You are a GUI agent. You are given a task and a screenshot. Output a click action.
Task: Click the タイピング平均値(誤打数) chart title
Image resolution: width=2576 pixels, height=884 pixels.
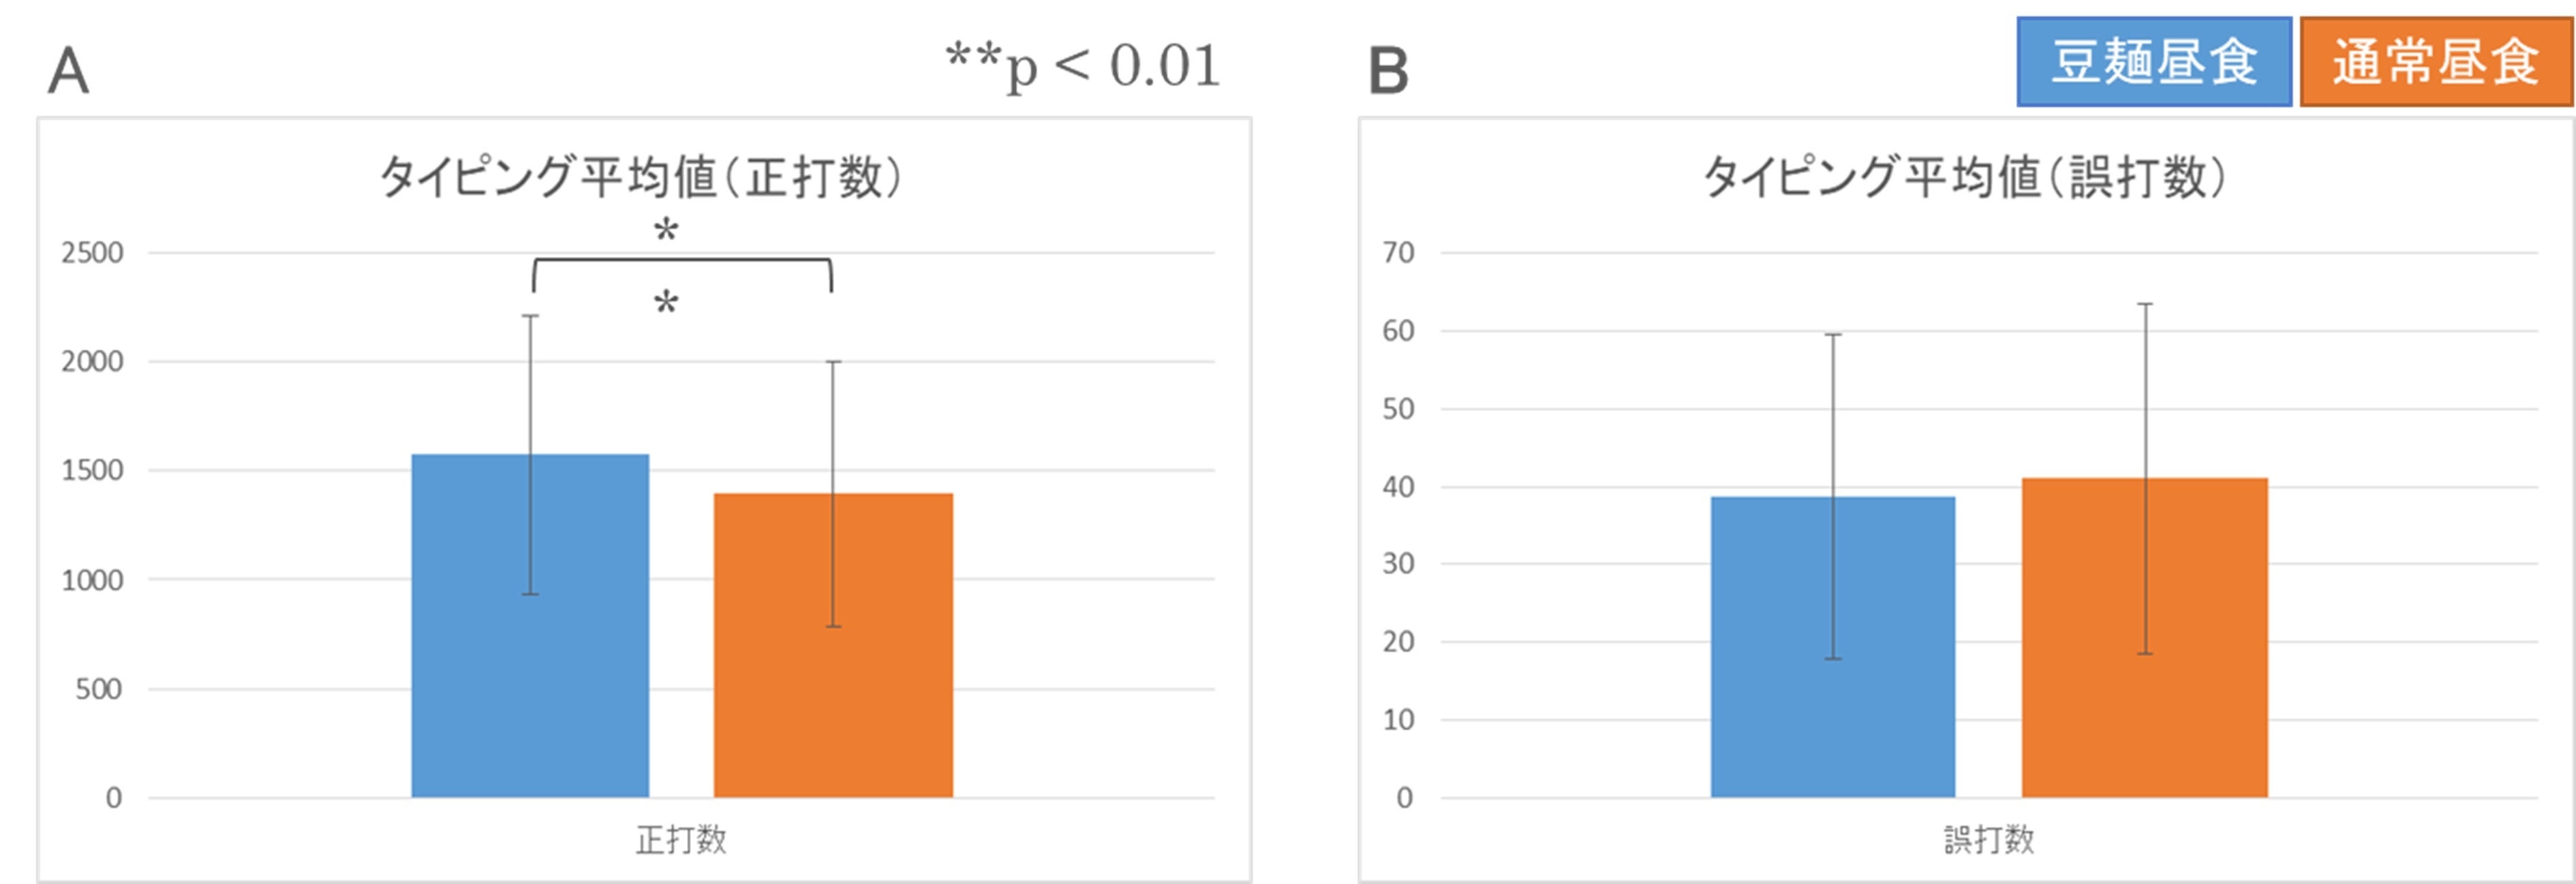click(x=1964, y=178)
